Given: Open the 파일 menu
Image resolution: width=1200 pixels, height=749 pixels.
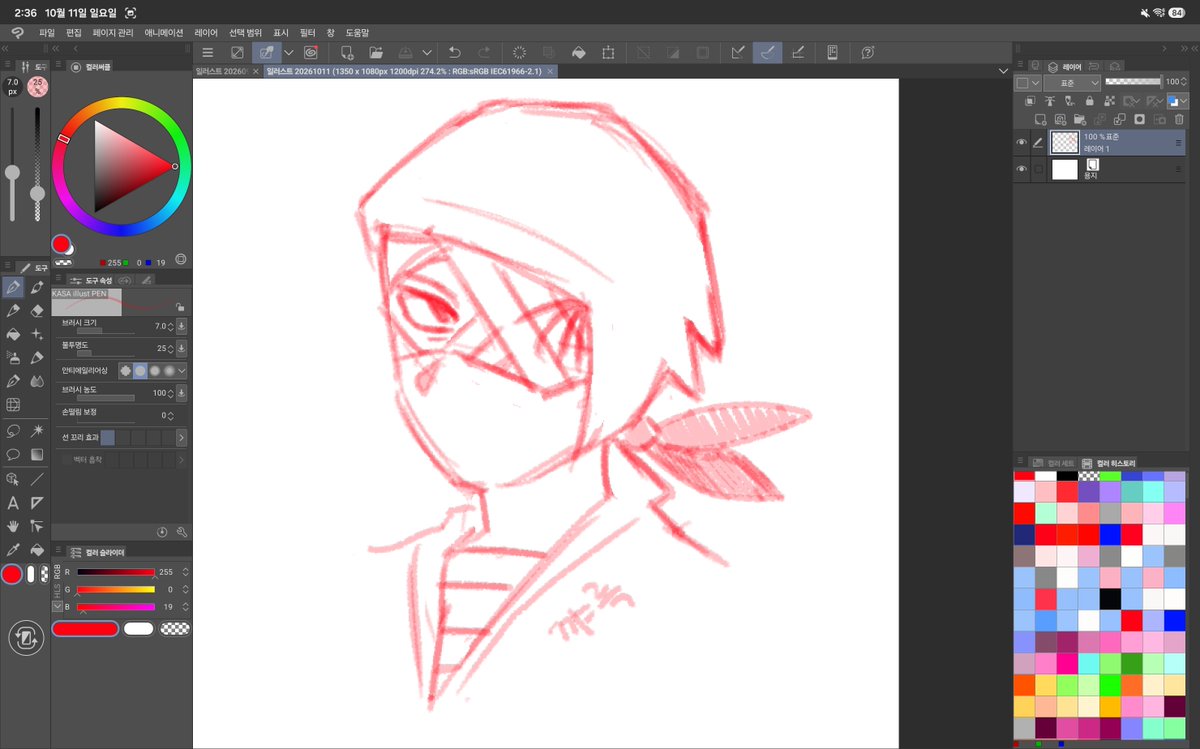Looking at the screenshot, I should pos(47,32).
